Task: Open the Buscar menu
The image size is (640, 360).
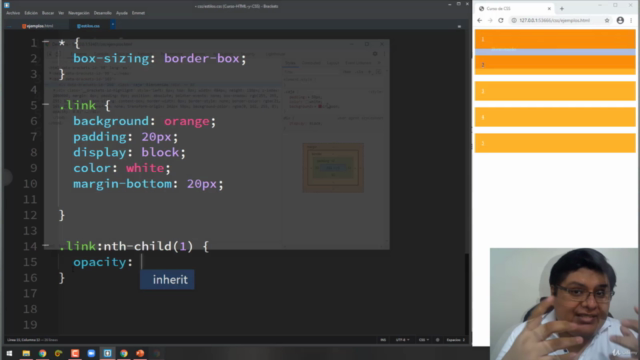Action: tap(48, 13)
